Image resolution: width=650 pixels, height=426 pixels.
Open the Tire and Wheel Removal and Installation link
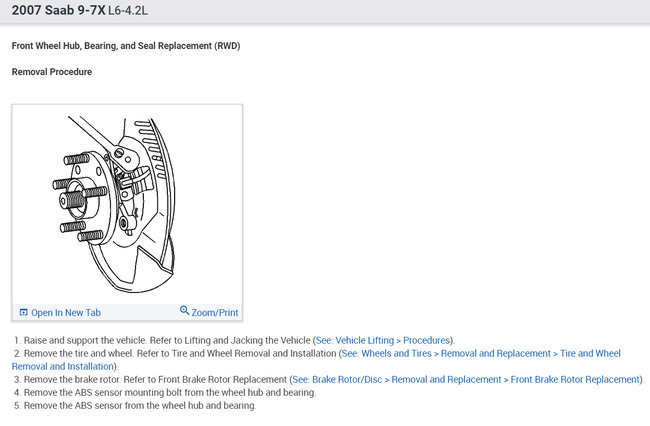(x=316, y=360)
